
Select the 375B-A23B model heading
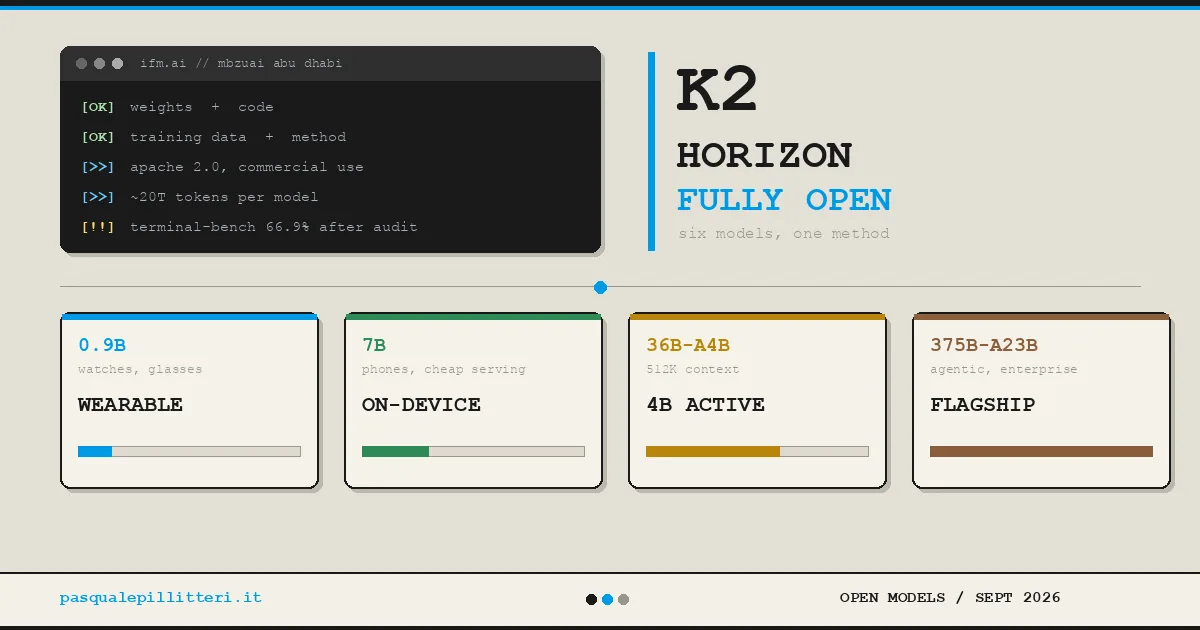pyautogui.click(x=984, y=346)
